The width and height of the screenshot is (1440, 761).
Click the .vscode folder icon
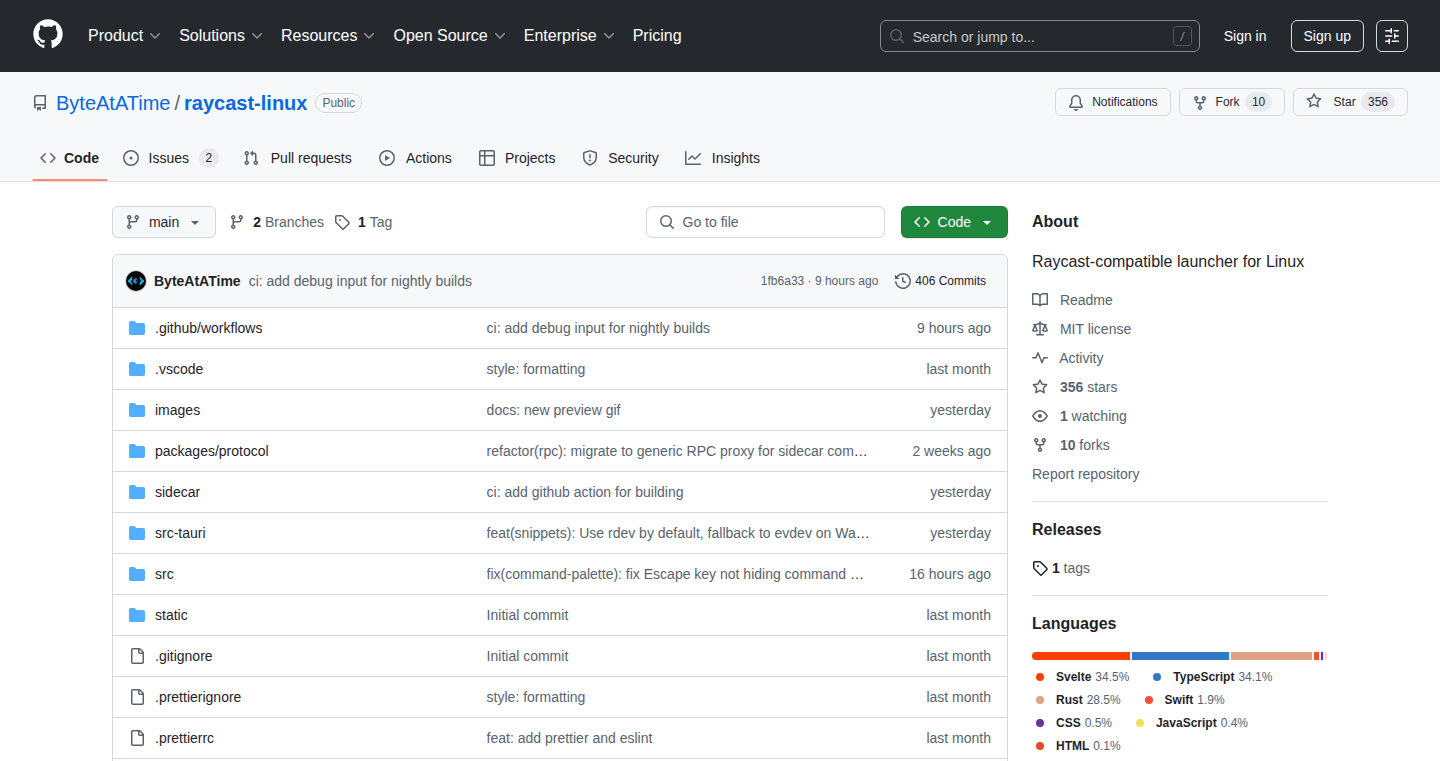[x=137, y=369]
